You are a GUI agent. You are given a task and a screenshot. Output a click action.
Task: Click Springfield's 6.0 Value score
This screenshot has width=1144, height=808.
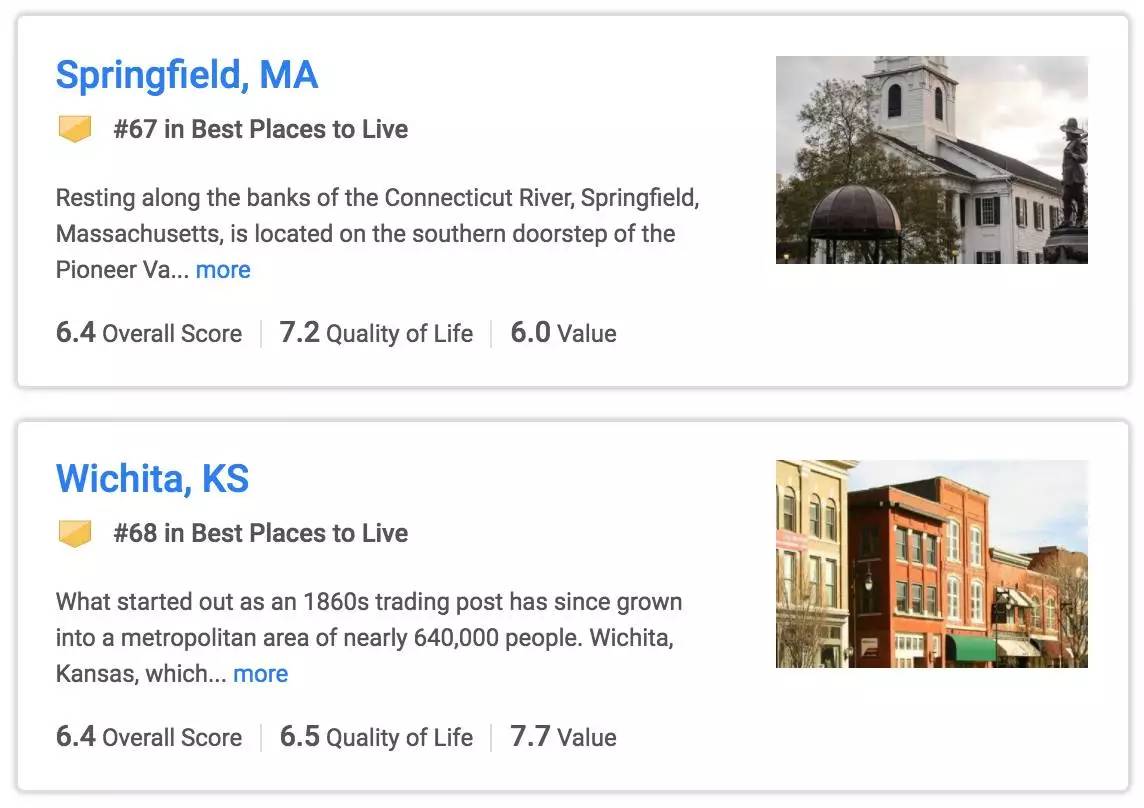point(563,333)
